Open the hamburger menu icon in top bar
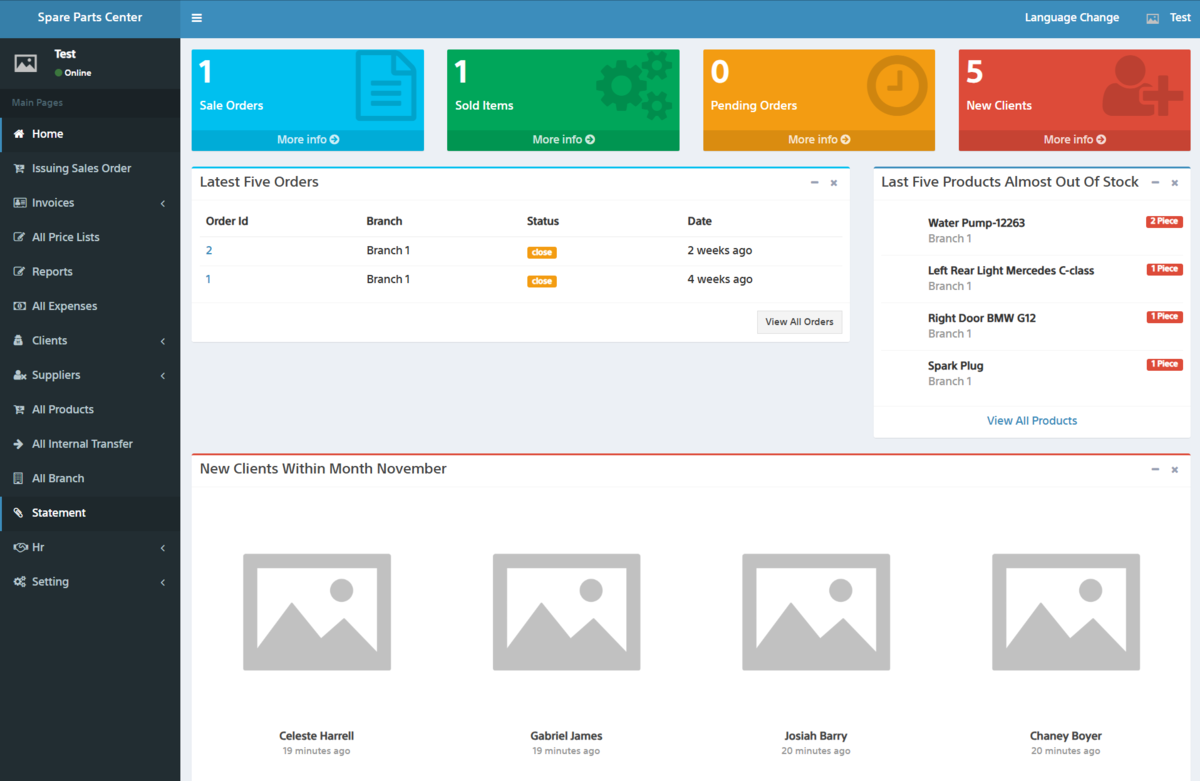This screenshot has height=781, width=1200. coord(196,17)
